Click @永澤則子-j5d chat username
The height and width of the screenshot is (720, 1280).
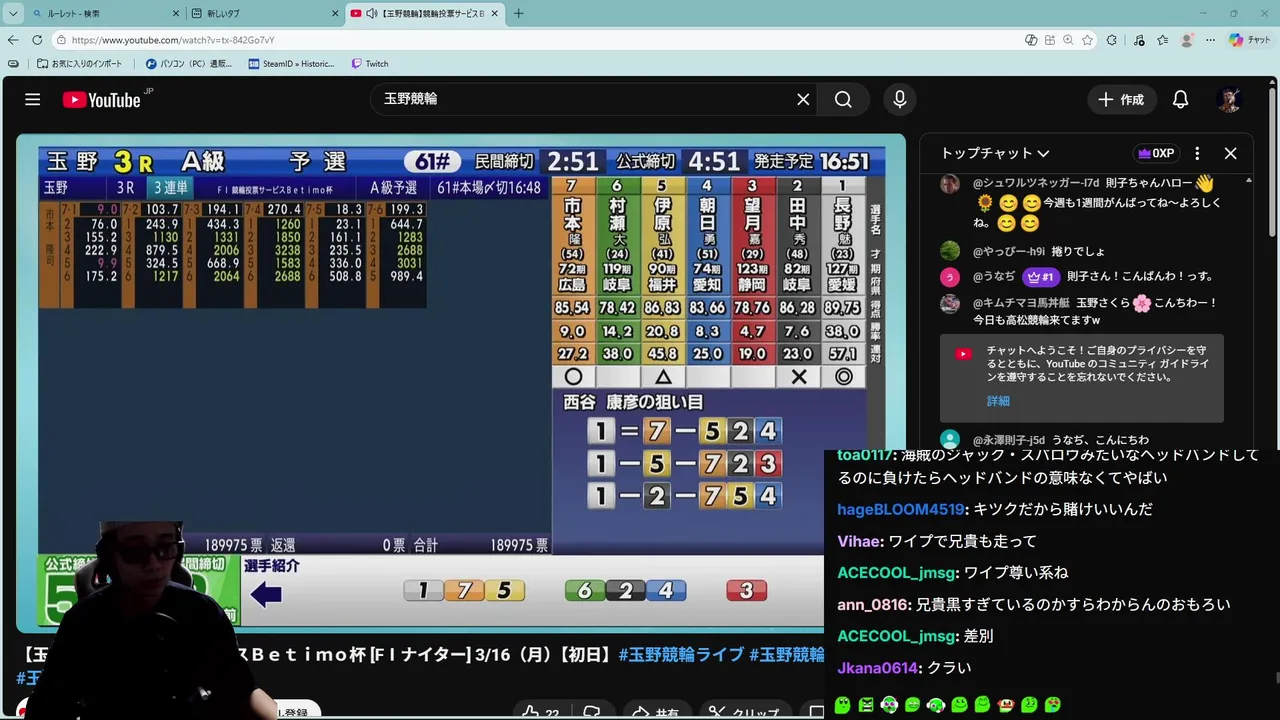click(1009, 440)
